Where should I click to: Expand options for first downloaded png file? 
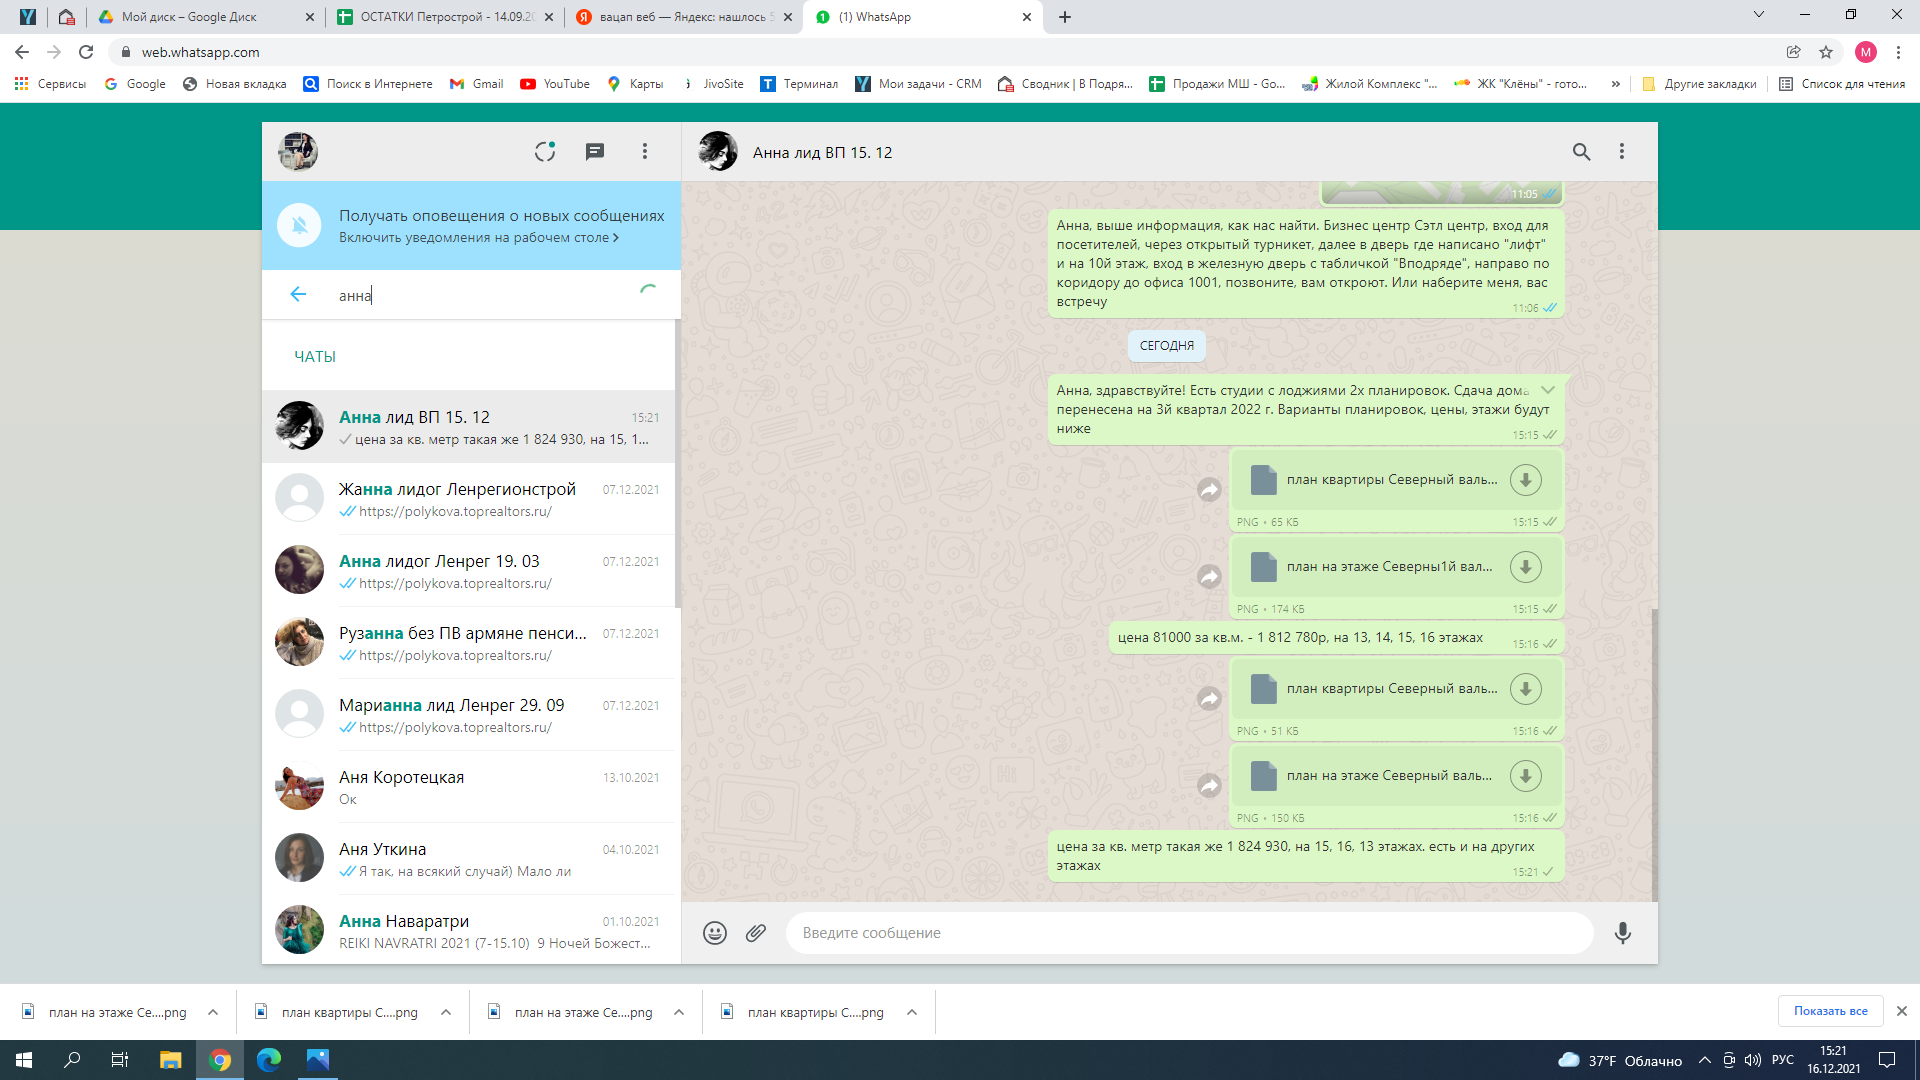click(x=213, y=1012)
